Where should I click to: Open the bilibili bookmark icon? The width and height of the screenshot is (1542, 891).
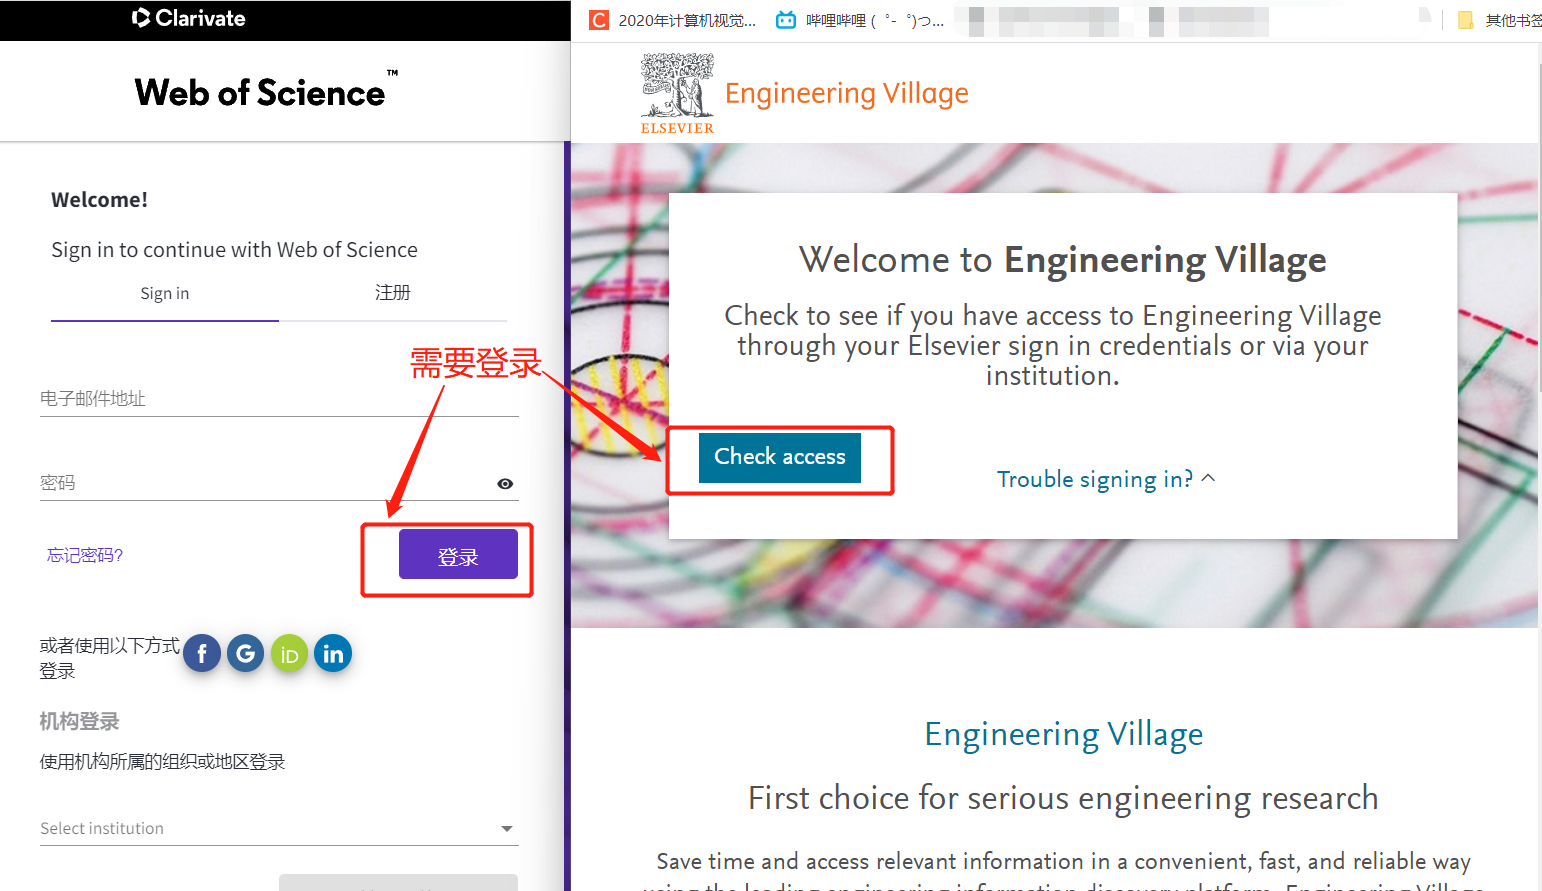pos(786,20)
